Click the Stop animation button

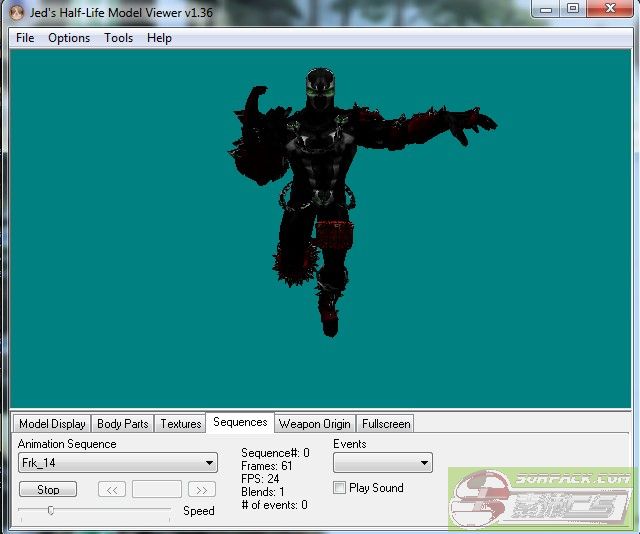(x=48, y=490)
